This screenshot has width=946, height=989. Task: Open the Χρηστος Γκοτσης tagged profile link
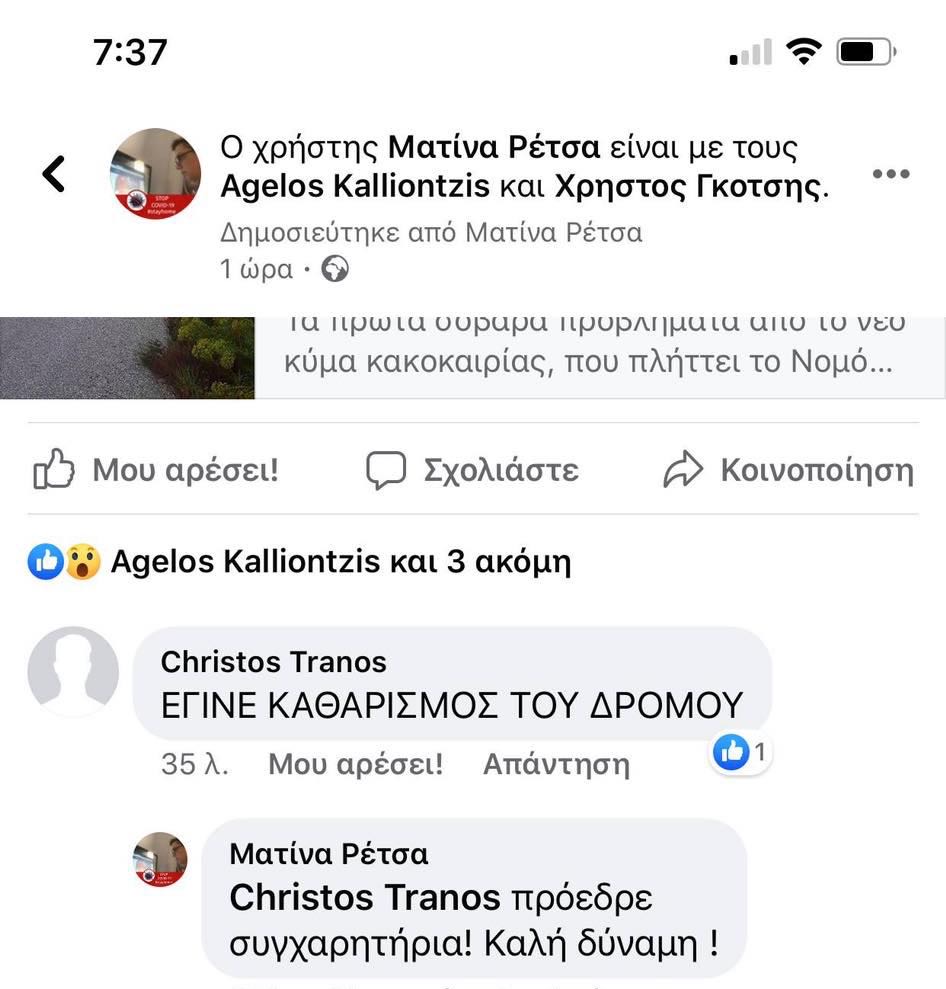pos(689,186)
